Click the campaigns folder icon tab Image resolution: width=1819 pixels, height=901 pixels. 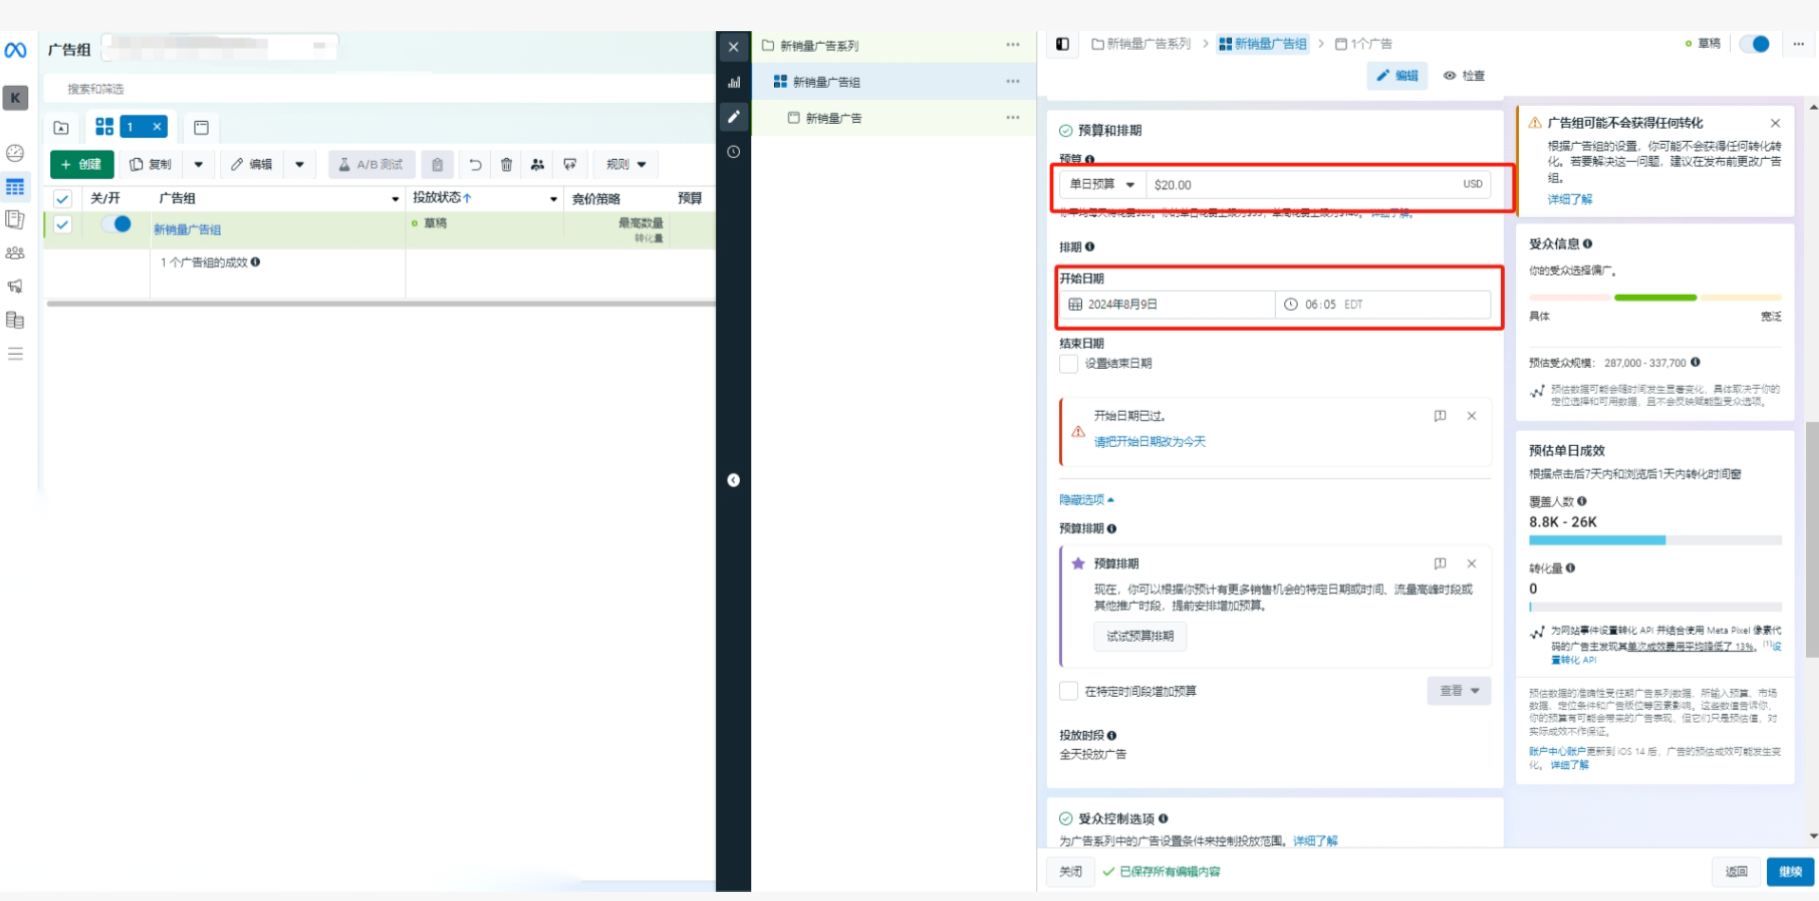point(61,128)
